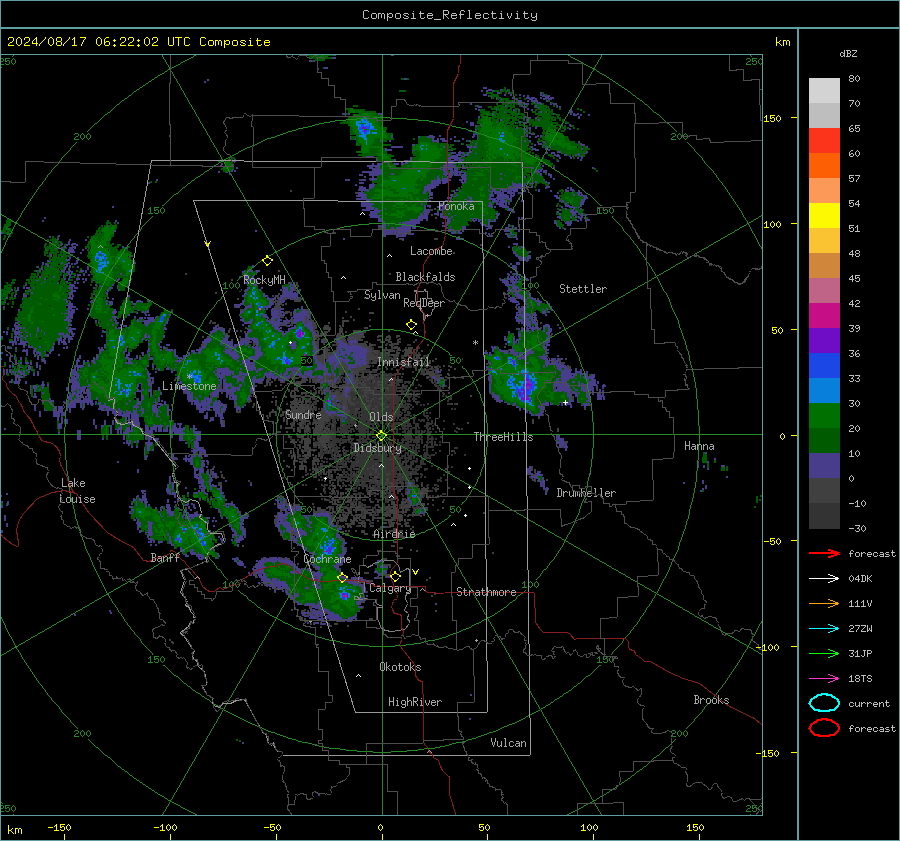Click the dBZ legend heading
This screenshot has height=841, width=900.
[x=848, y=54]
